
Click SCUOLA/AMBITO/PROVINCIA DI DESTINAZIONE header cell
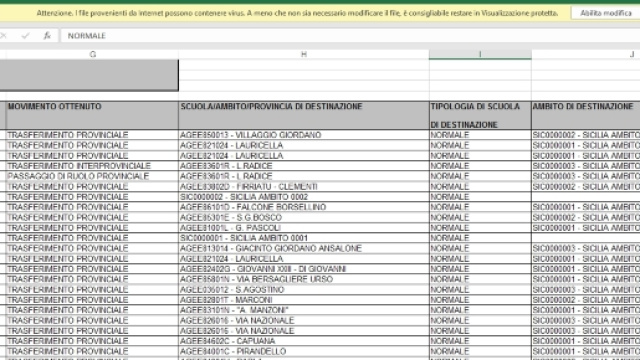pyautogui.click(x=304, y=116)
